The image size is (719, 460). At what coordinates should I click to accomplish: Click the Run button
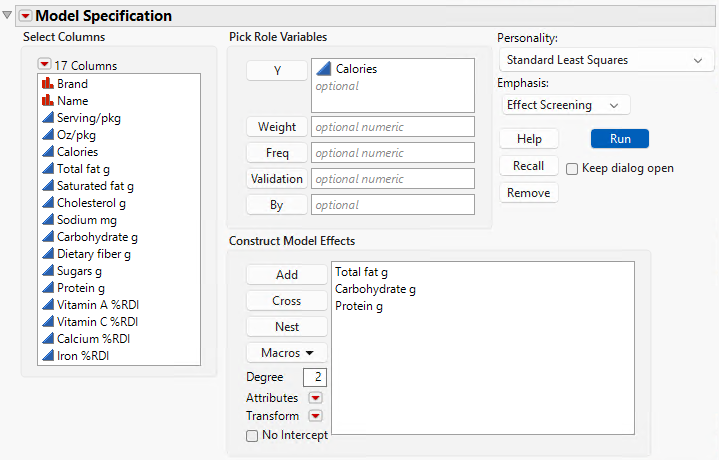[x=620, y=139]
